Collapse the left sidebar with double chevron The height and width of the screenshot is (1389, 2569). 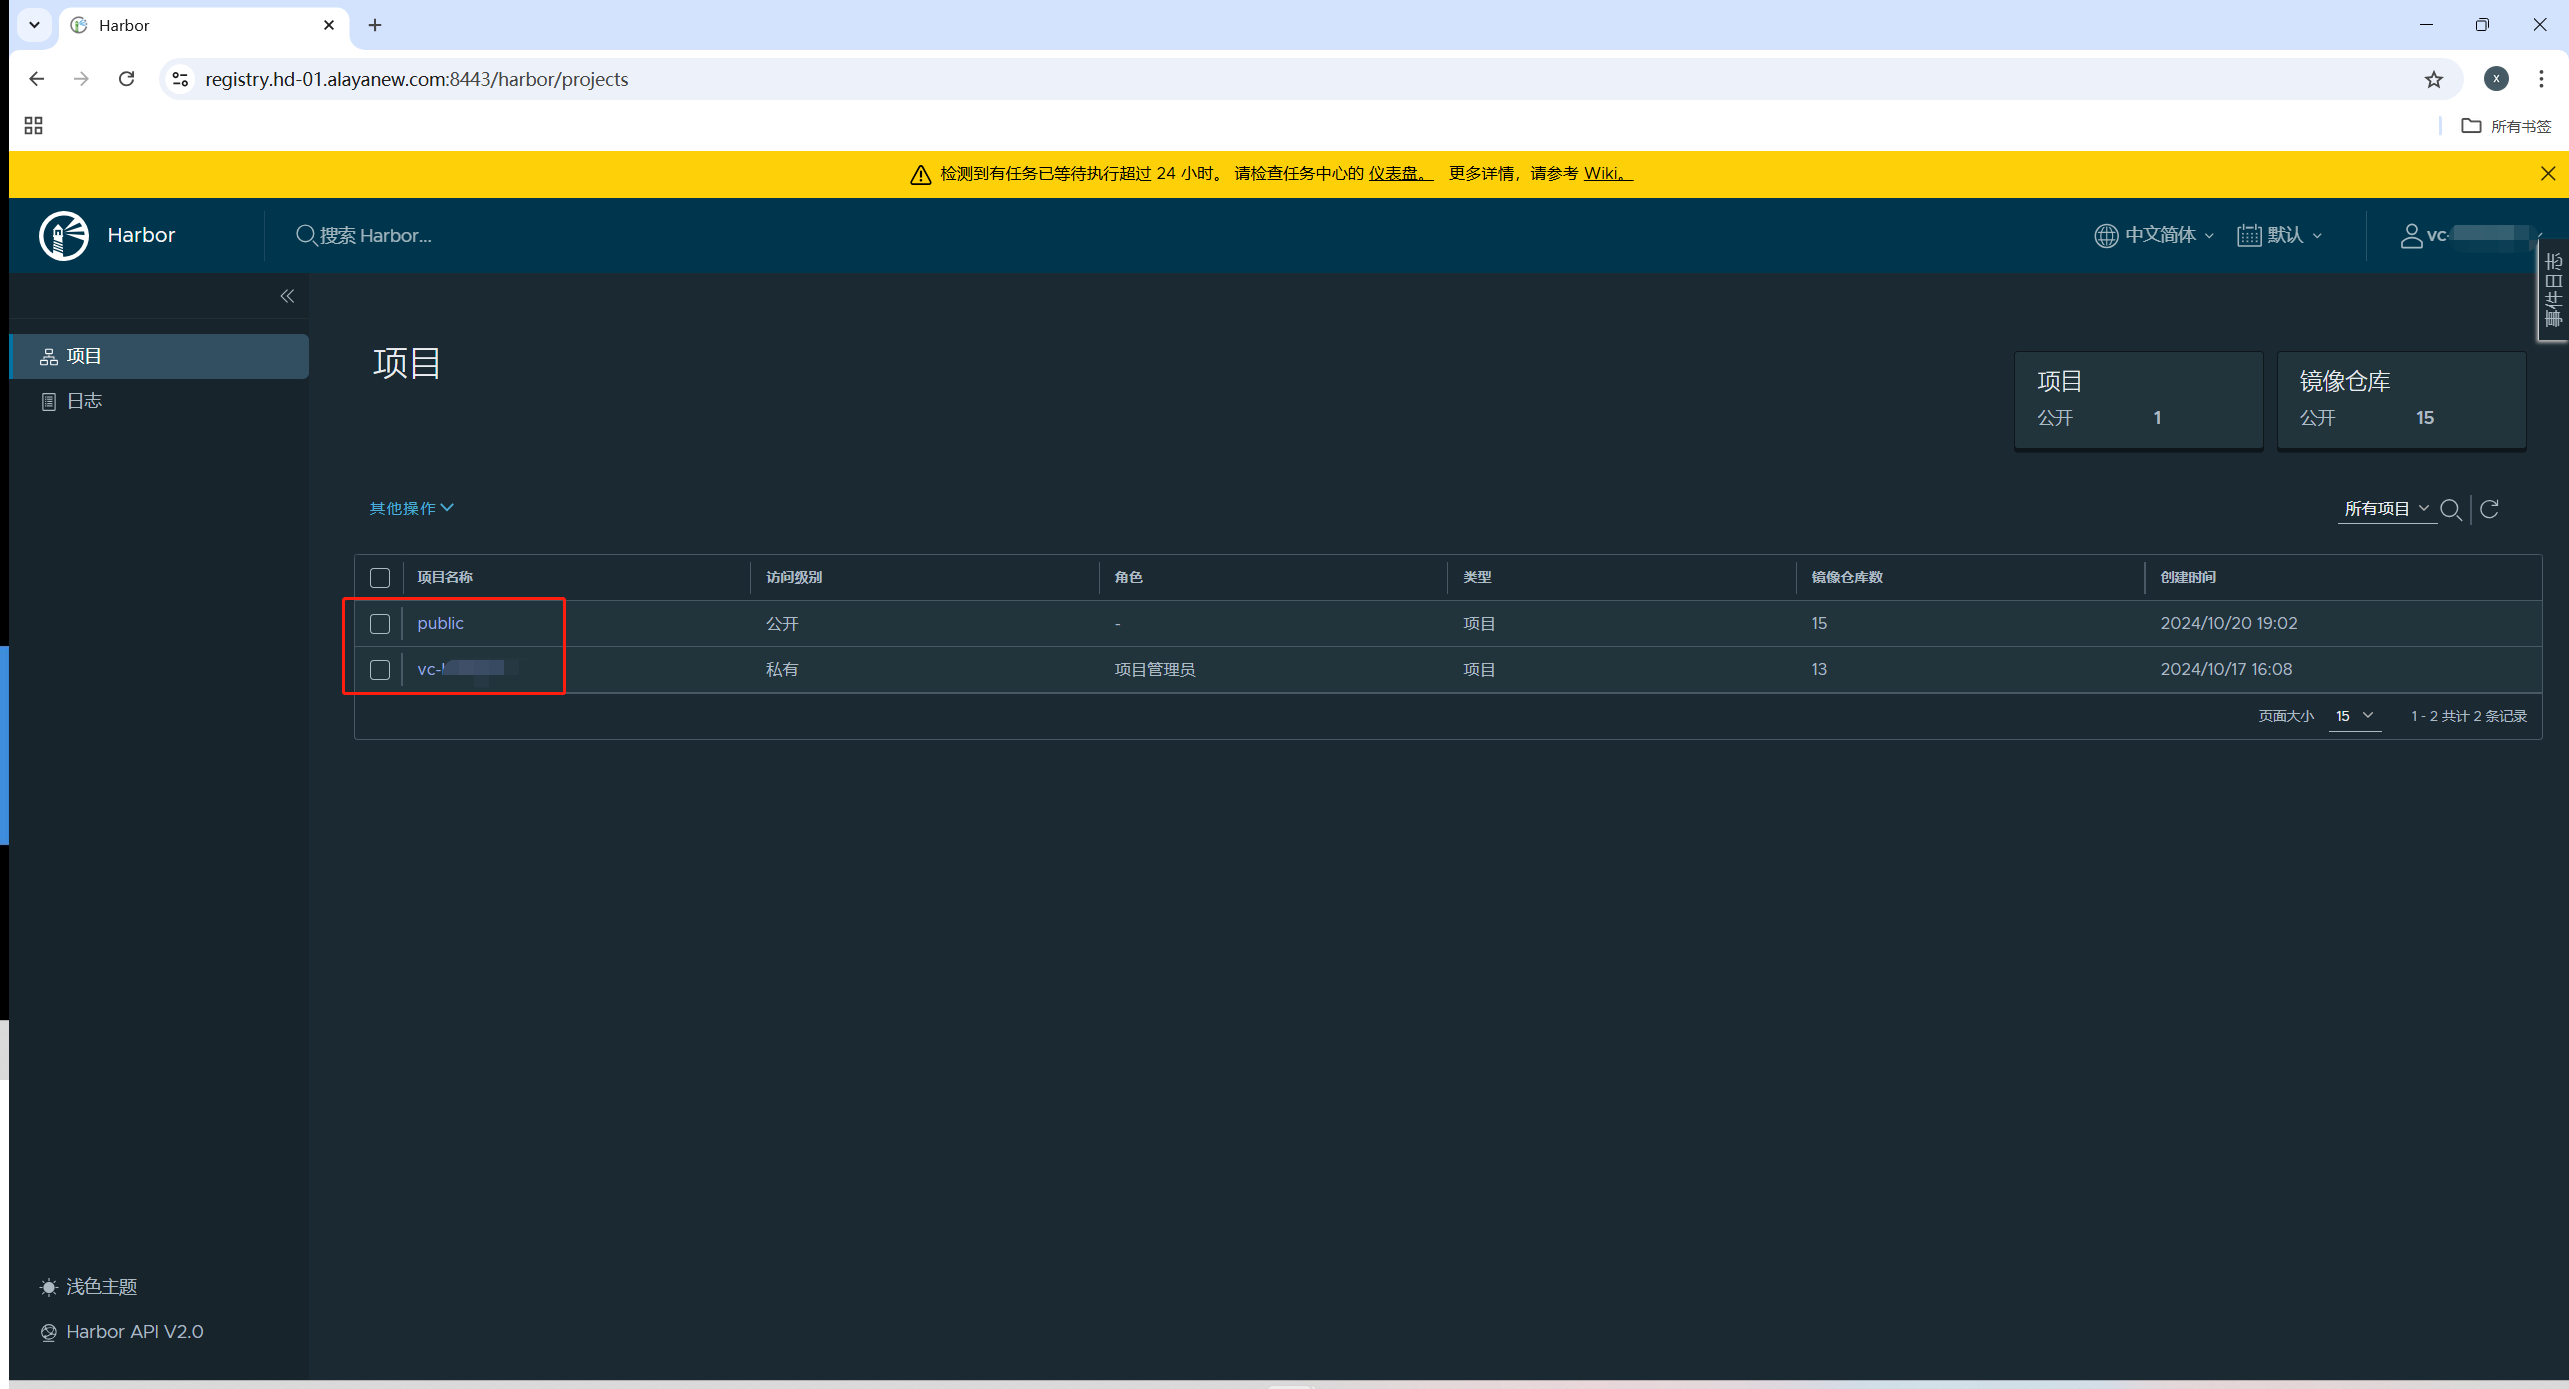[x=287, y=296]
